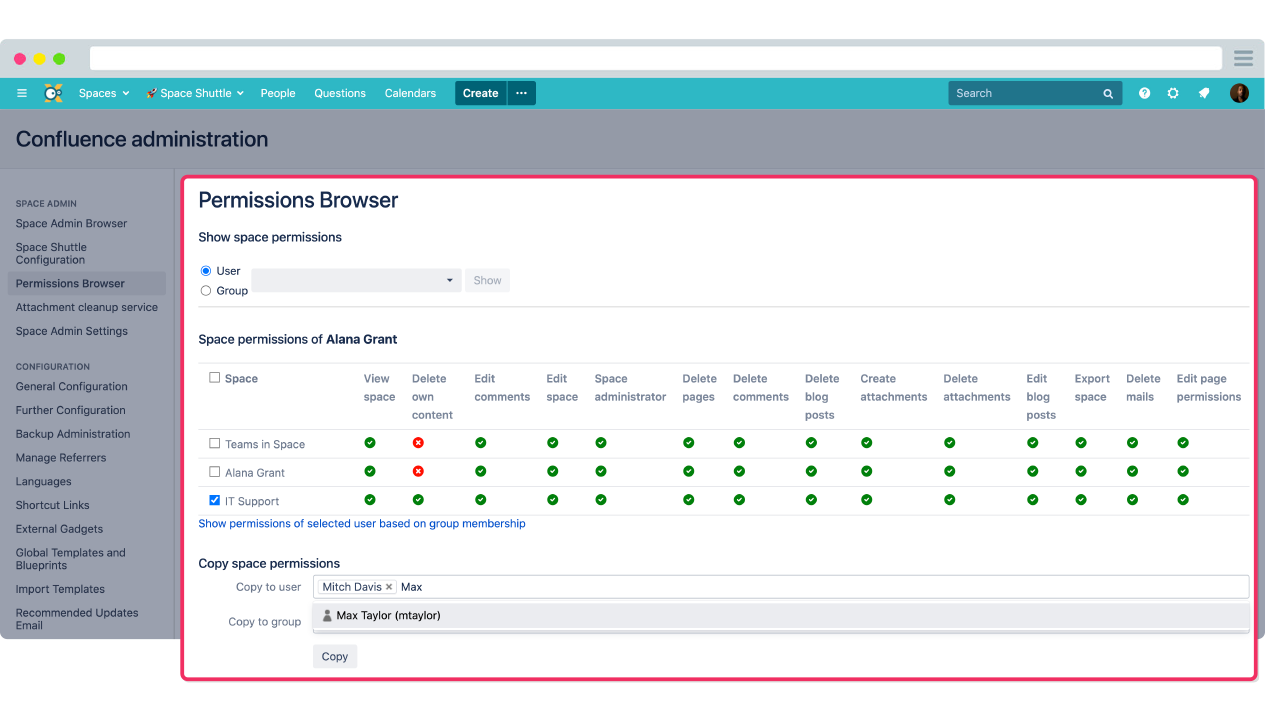This screenshot has height=720, width=1265.
Task: Select Max Taylor (mtaylor) suggestion
Action: pyautogui.click(x=388, y=616)
